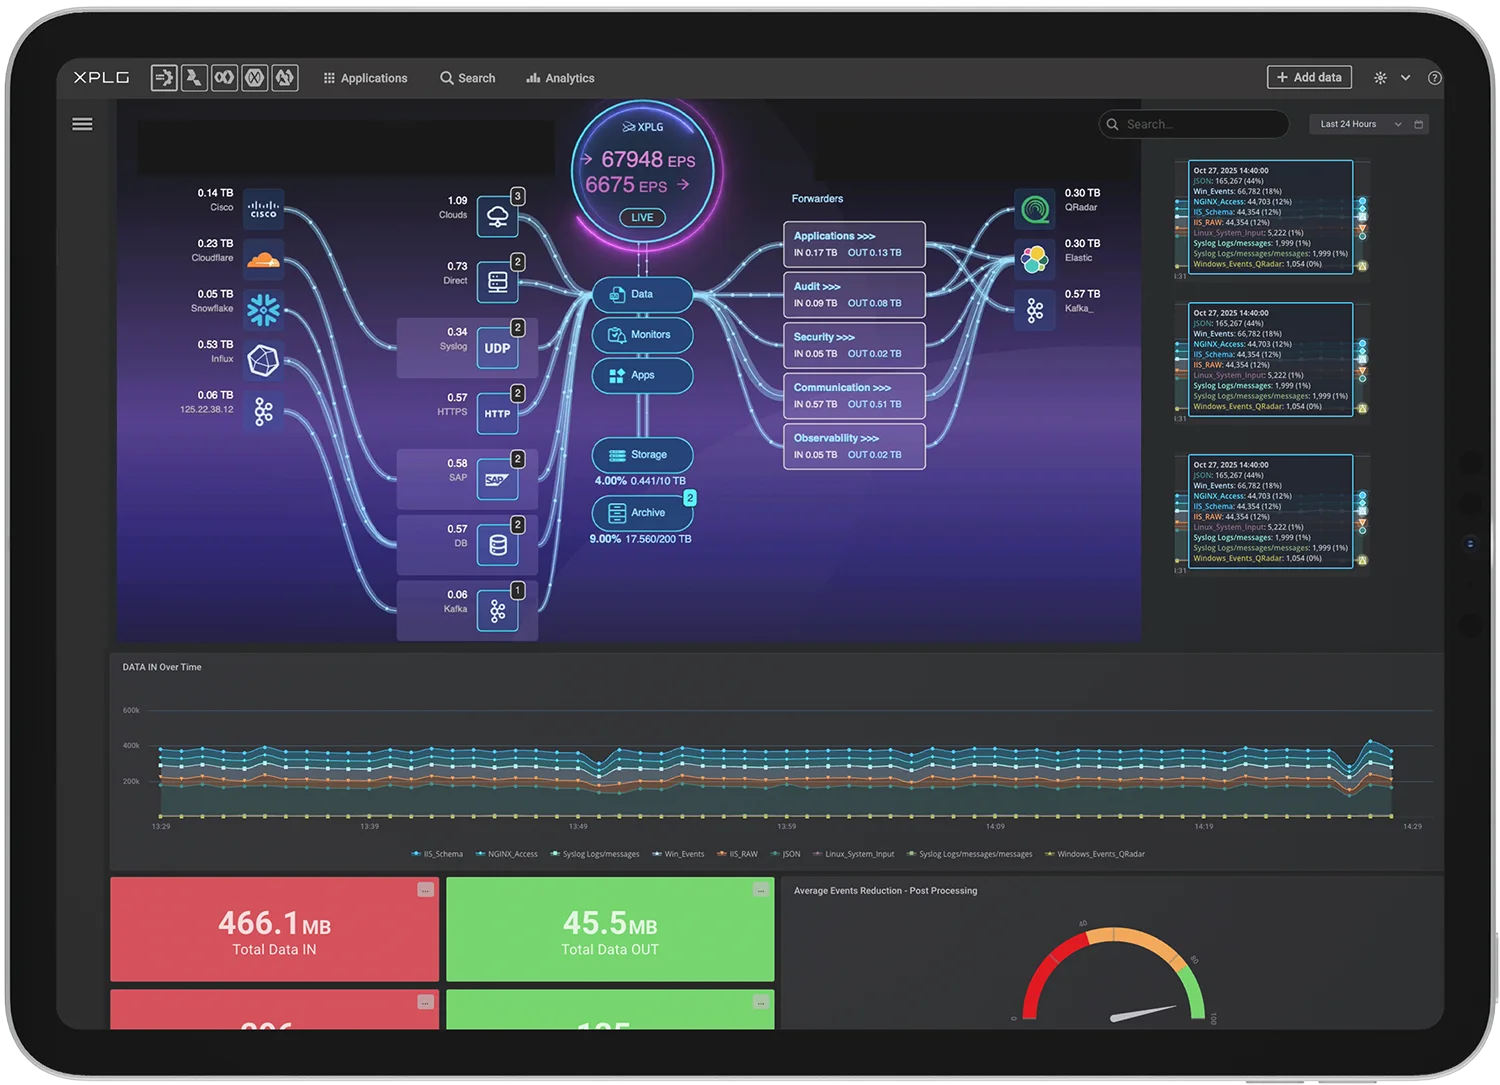Expand the Applications >>> forwarder
Screen dimensions: 1500x1085
tap(854, 244)
